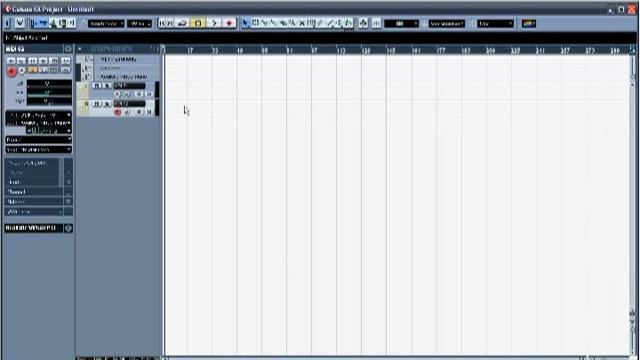The width and height of the screenshot is (640, 360).
Task: Open the inspector MIDI channel dropdown
Action: (x=49, y=131)
